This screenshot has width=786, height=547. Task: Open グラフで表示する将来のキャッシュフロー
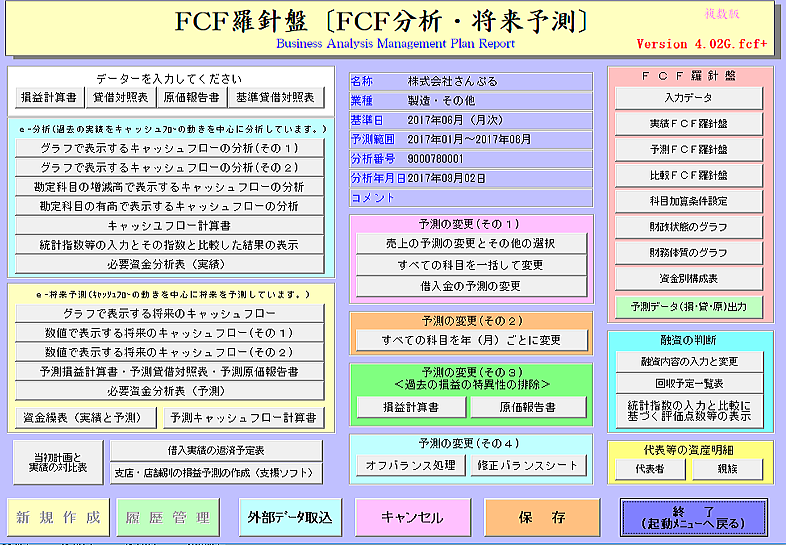tap(169, 313)
